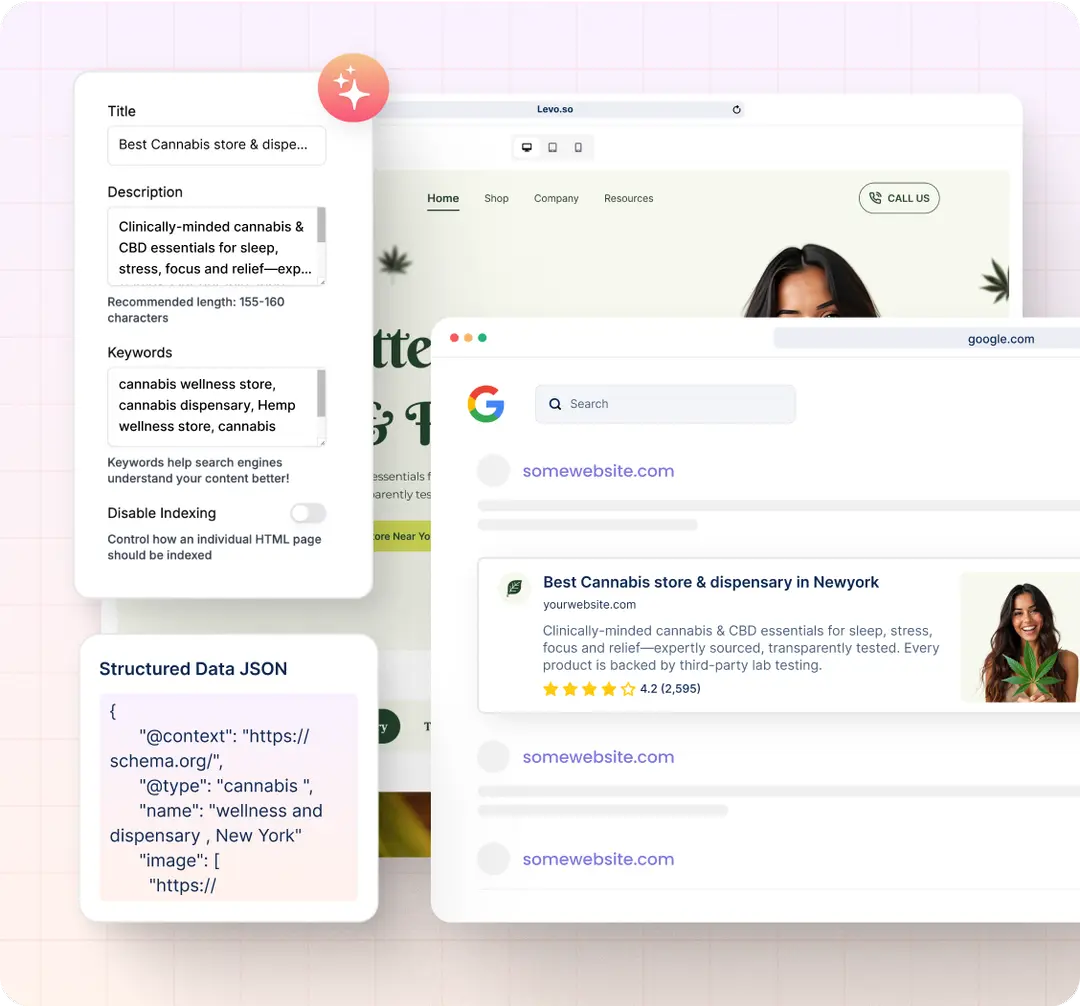
Task: Click the leaf favicon of yourwebsite.com result
Action: point(515,587)
